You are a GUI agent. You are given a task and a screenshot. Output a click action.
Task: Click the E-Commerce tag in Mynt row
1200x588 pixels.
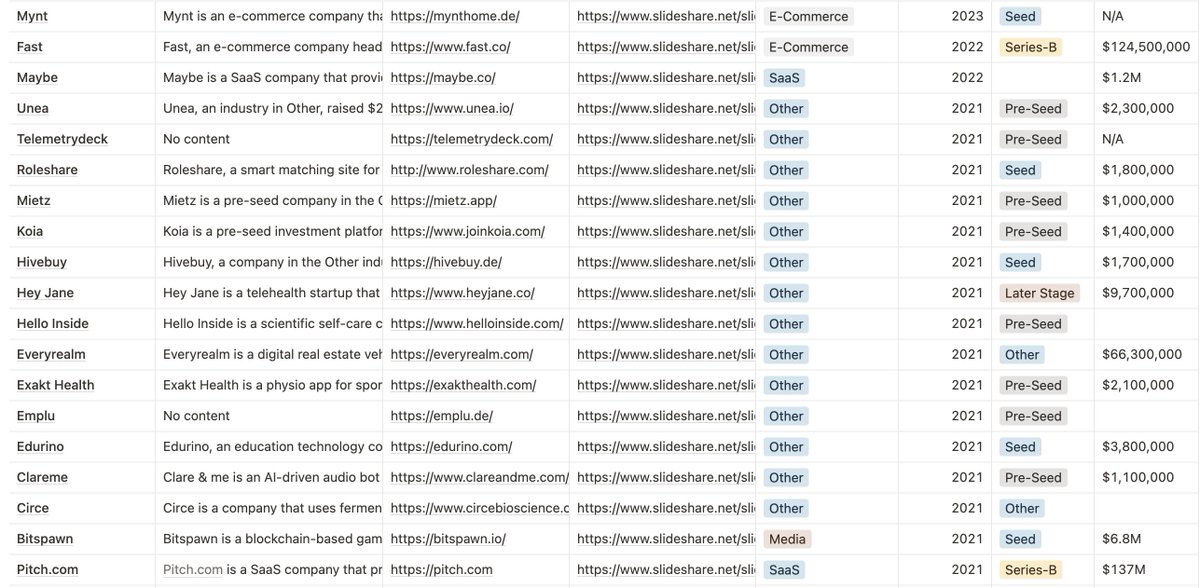[x=808, y=16]
